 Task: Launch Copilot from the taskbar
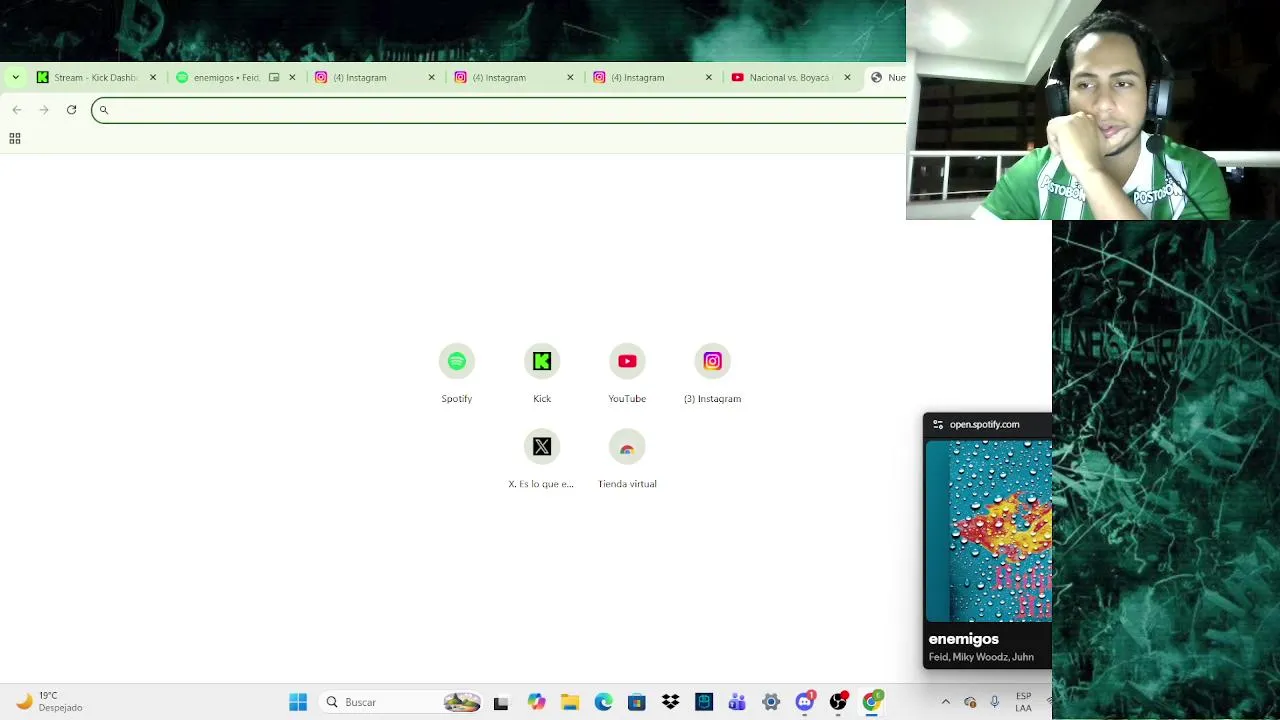[537, 702]
